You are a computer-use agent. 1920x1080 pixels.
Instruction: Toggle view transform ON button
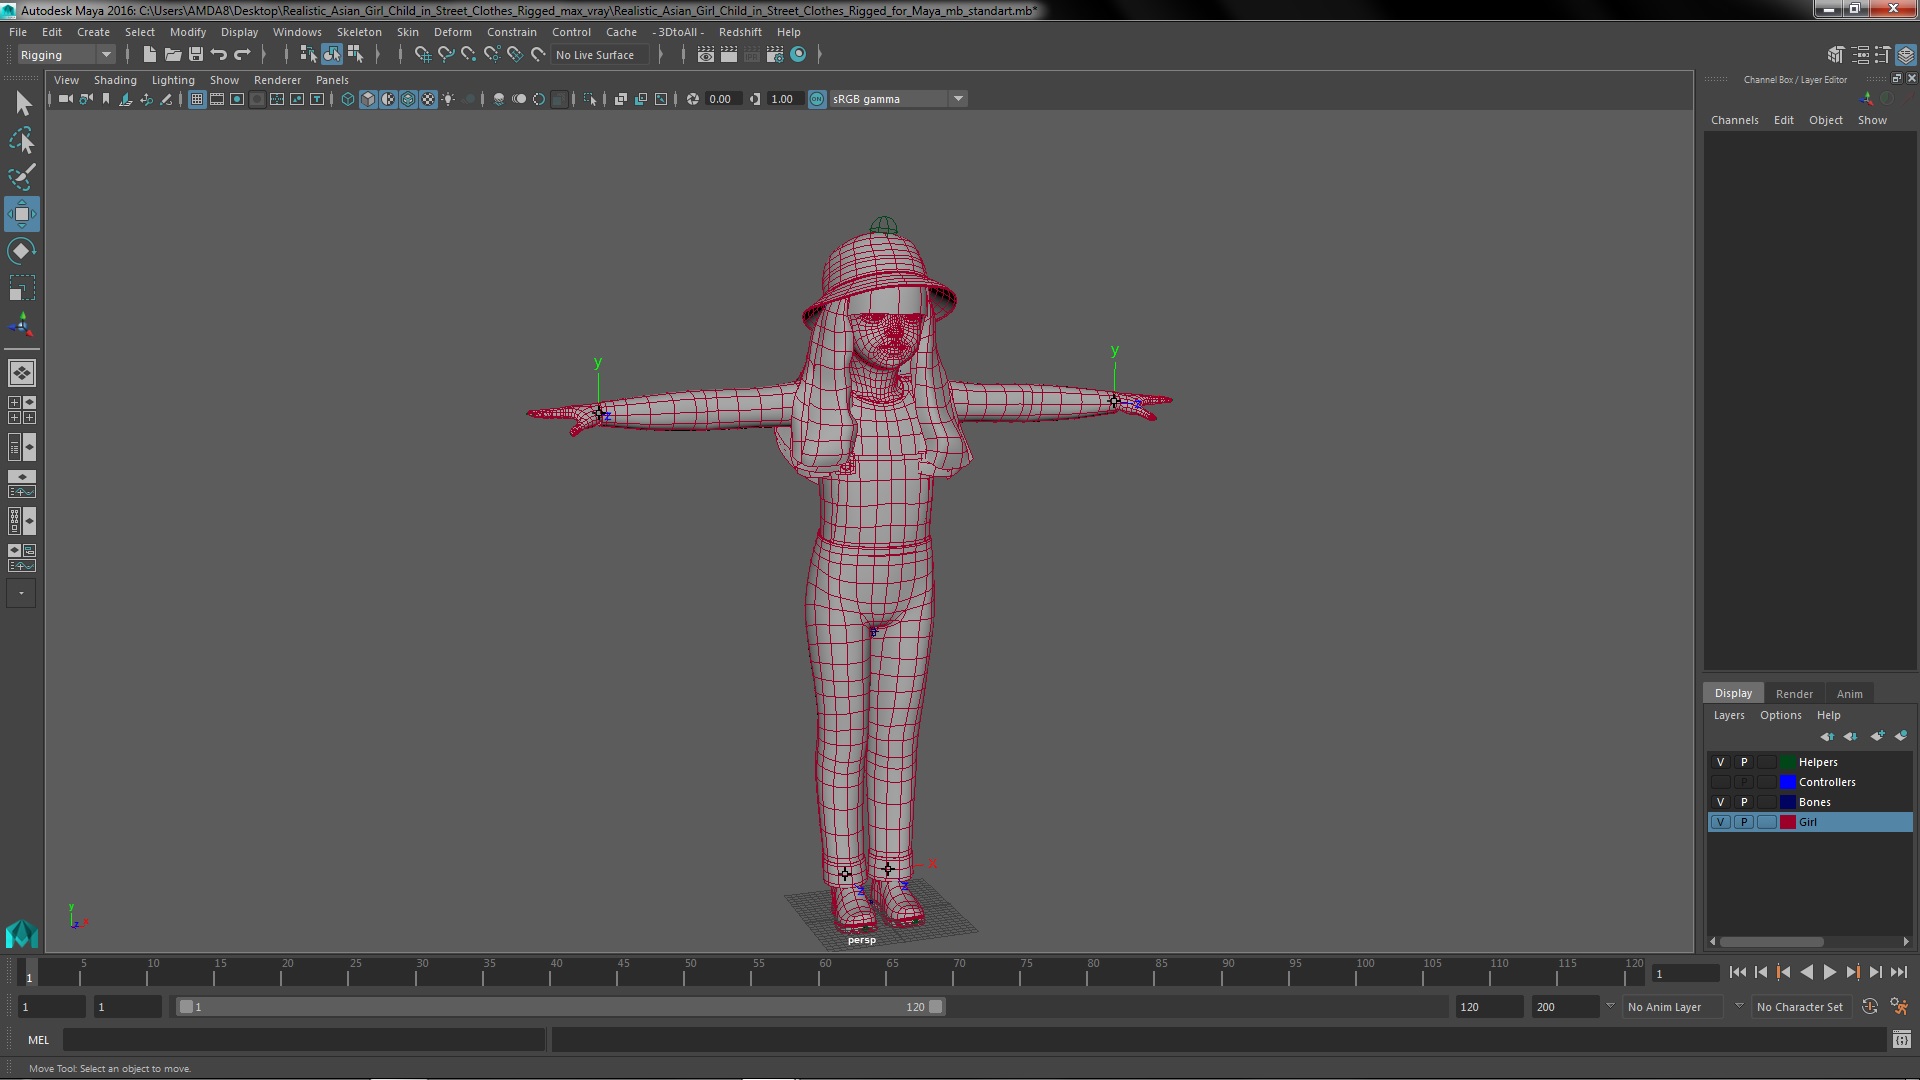point(817,99)
